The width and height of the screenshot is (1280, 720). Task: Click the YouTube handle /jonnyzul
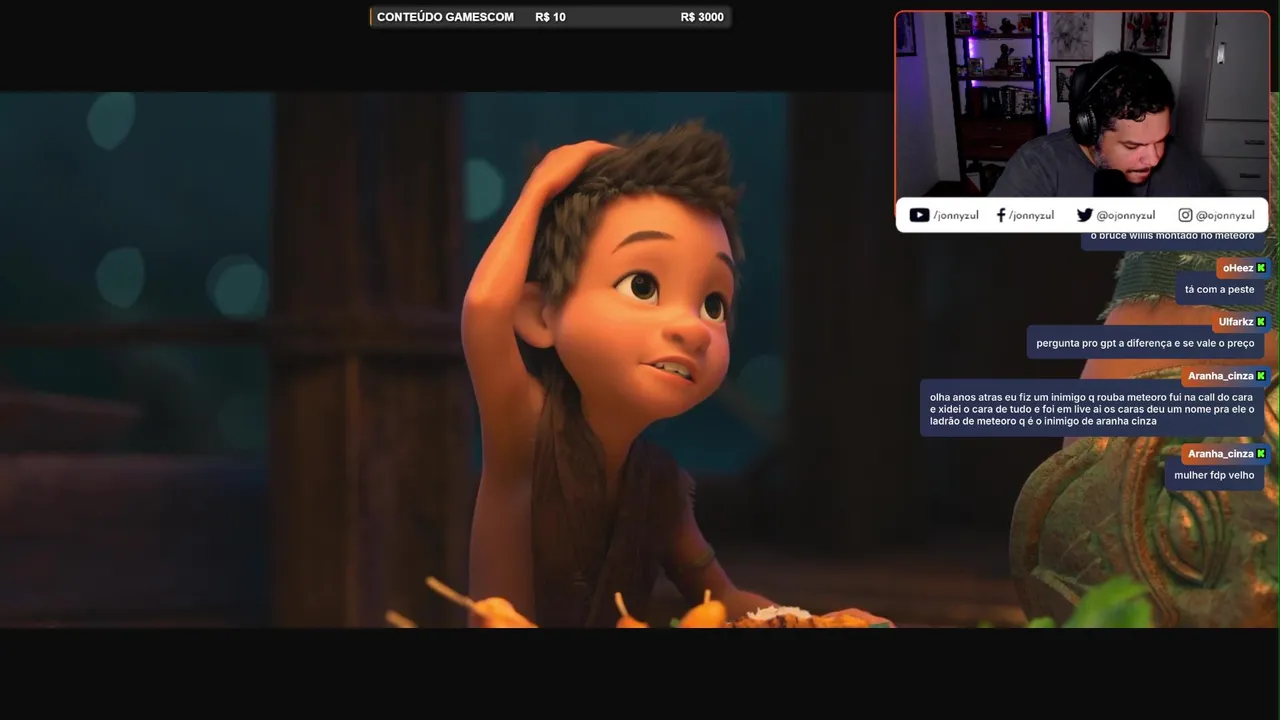(955, 215)
